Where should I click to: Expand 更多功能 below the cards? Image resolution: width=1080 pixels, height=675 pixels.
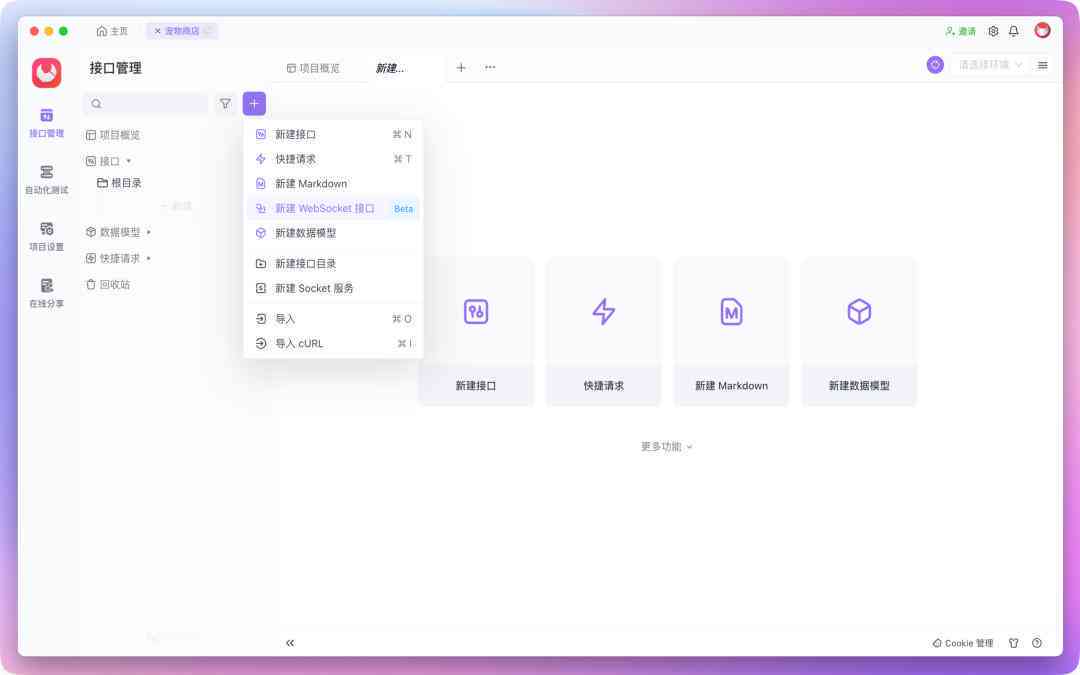[666, 446]
